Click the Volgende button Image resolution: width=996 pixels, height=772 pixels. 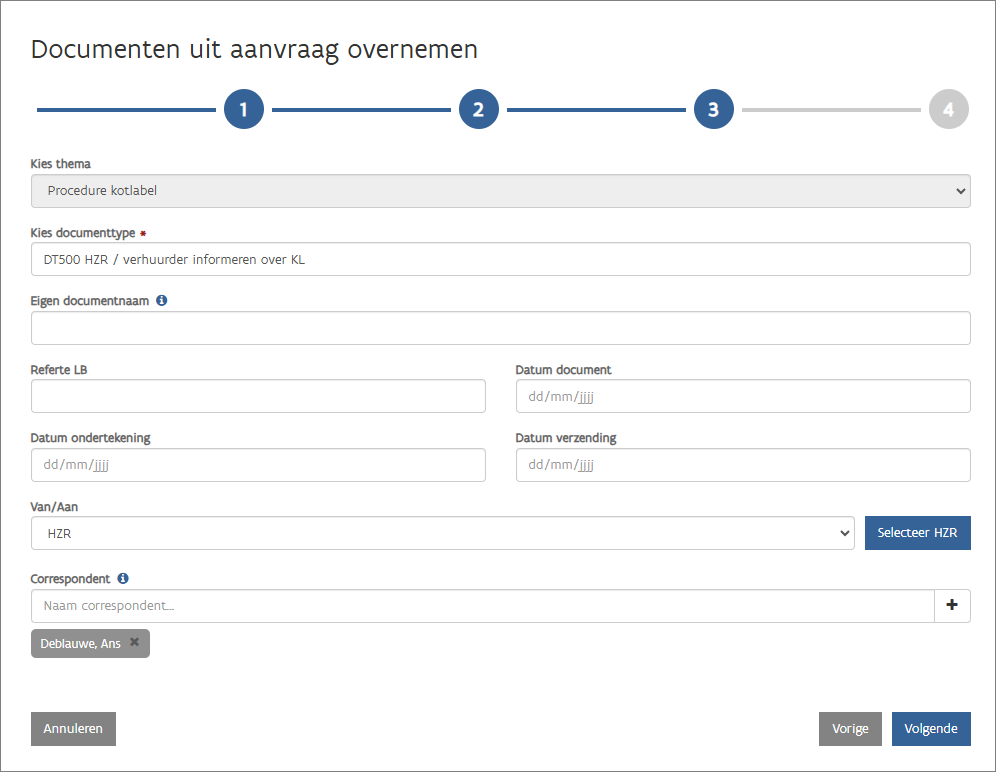click(x=930, y=729)
